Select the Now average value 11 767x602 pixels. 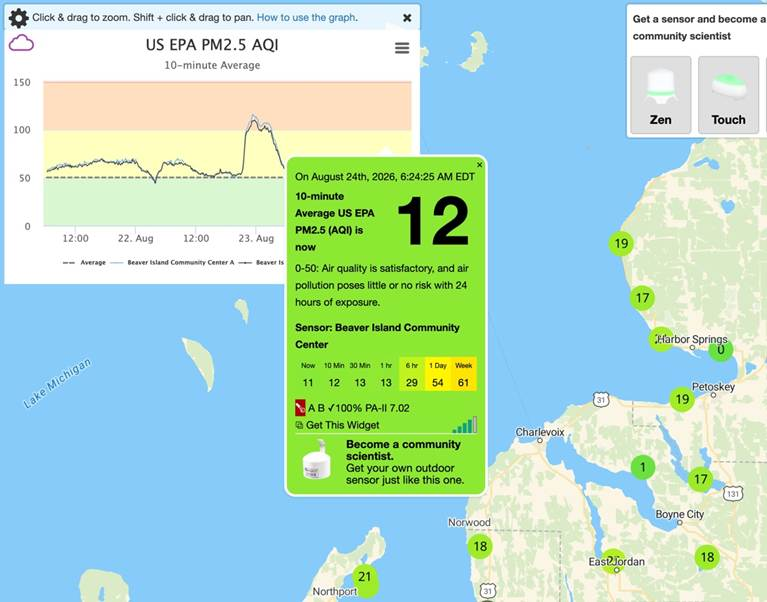(x=308, y=382)
